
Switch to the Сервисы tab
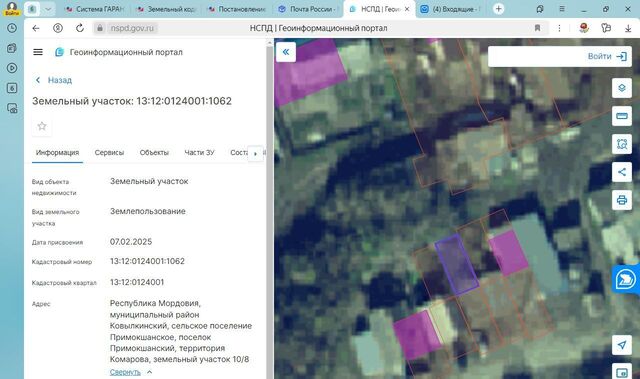pyautogui.click(x=109, y=153)
